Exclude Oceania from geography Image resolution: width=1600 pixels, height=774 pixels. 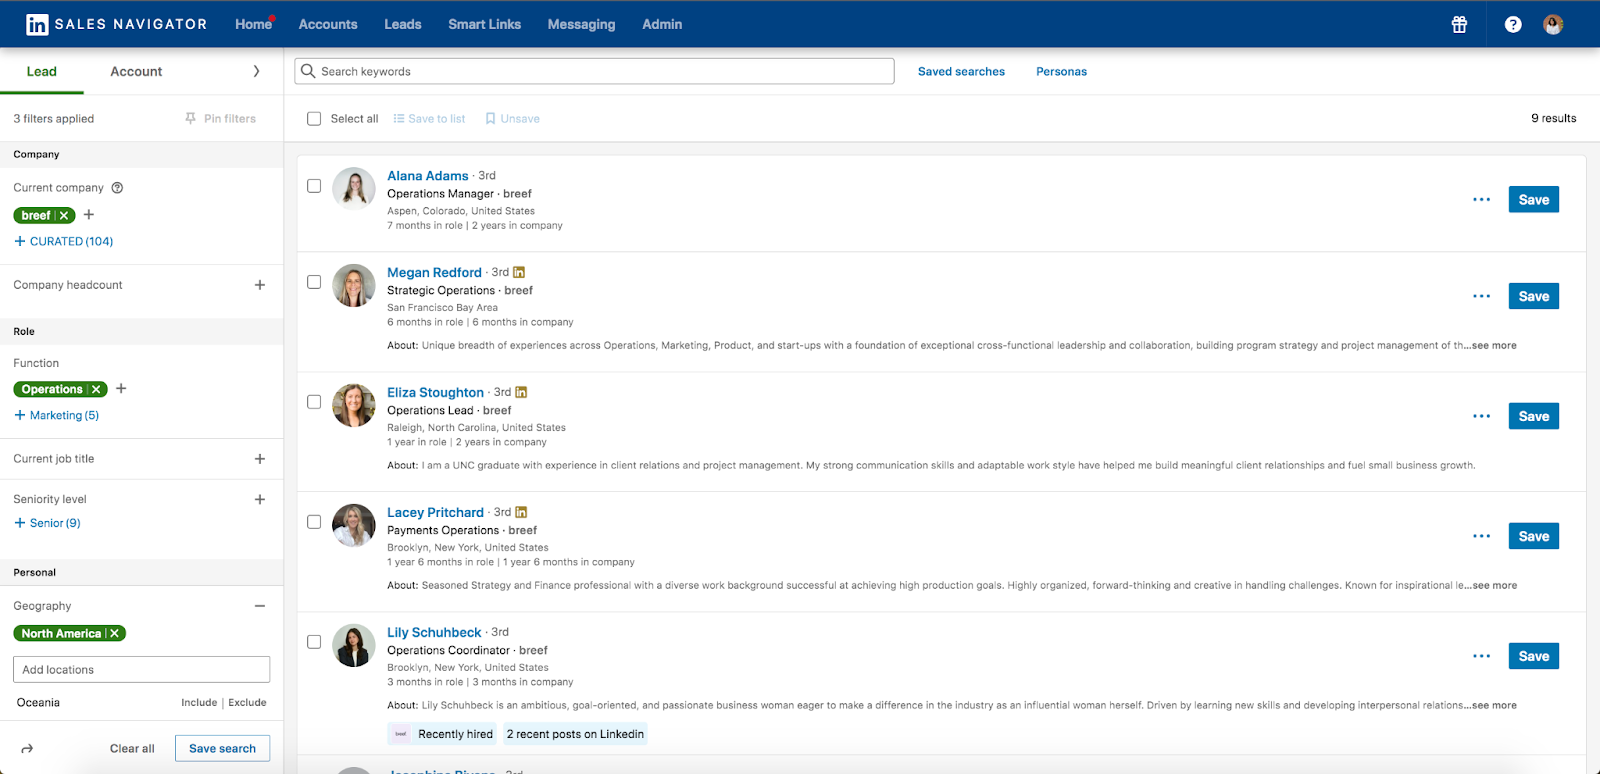pyautogui.click(x=247, y=702)
